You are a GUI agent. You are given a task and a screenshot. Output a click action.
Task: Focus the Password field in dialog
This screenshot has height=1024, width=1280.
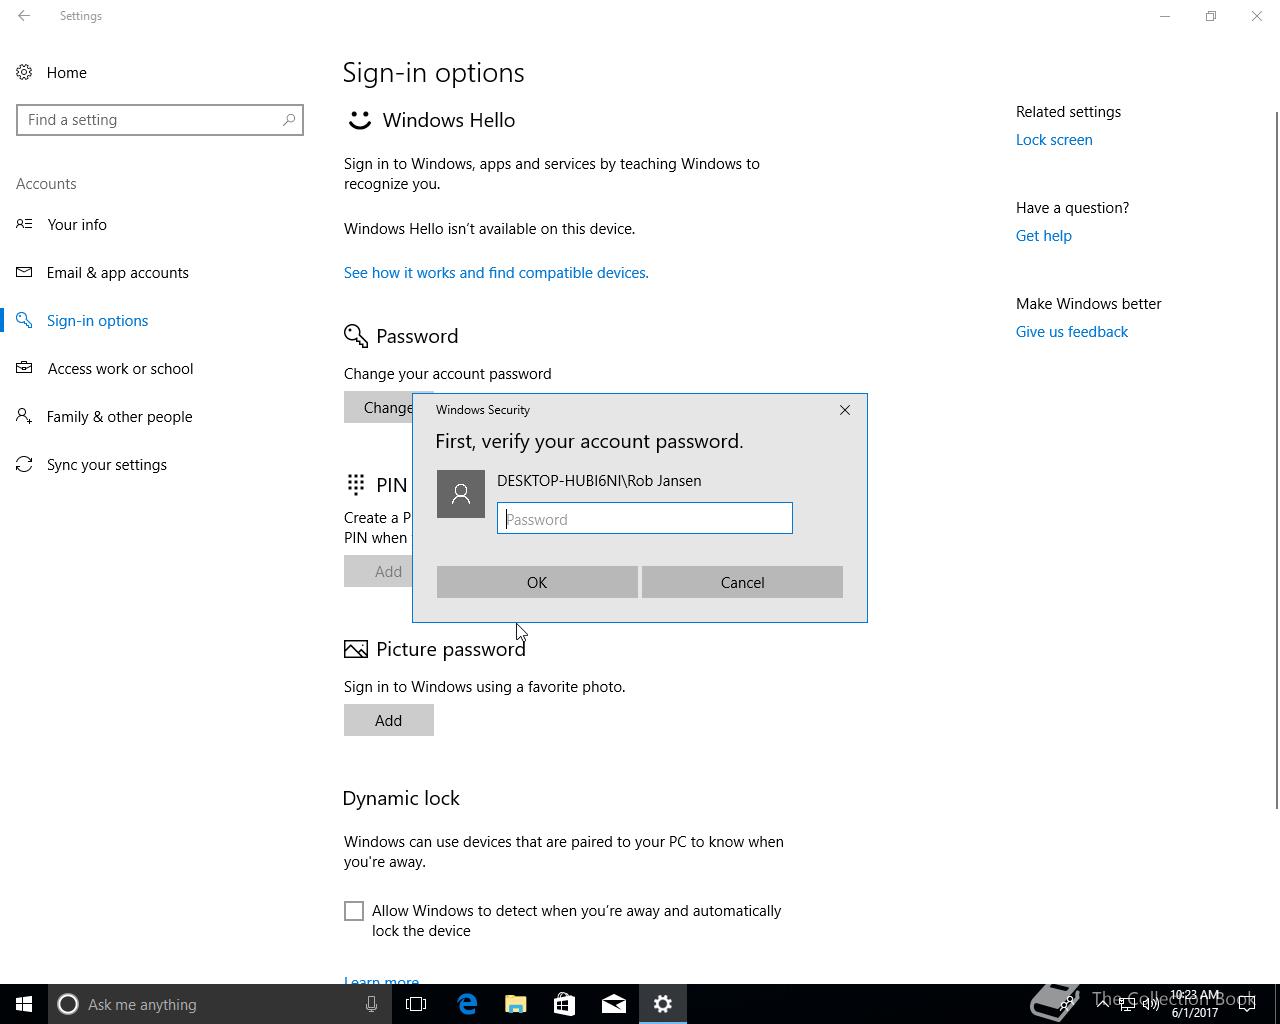click(645, 518)
